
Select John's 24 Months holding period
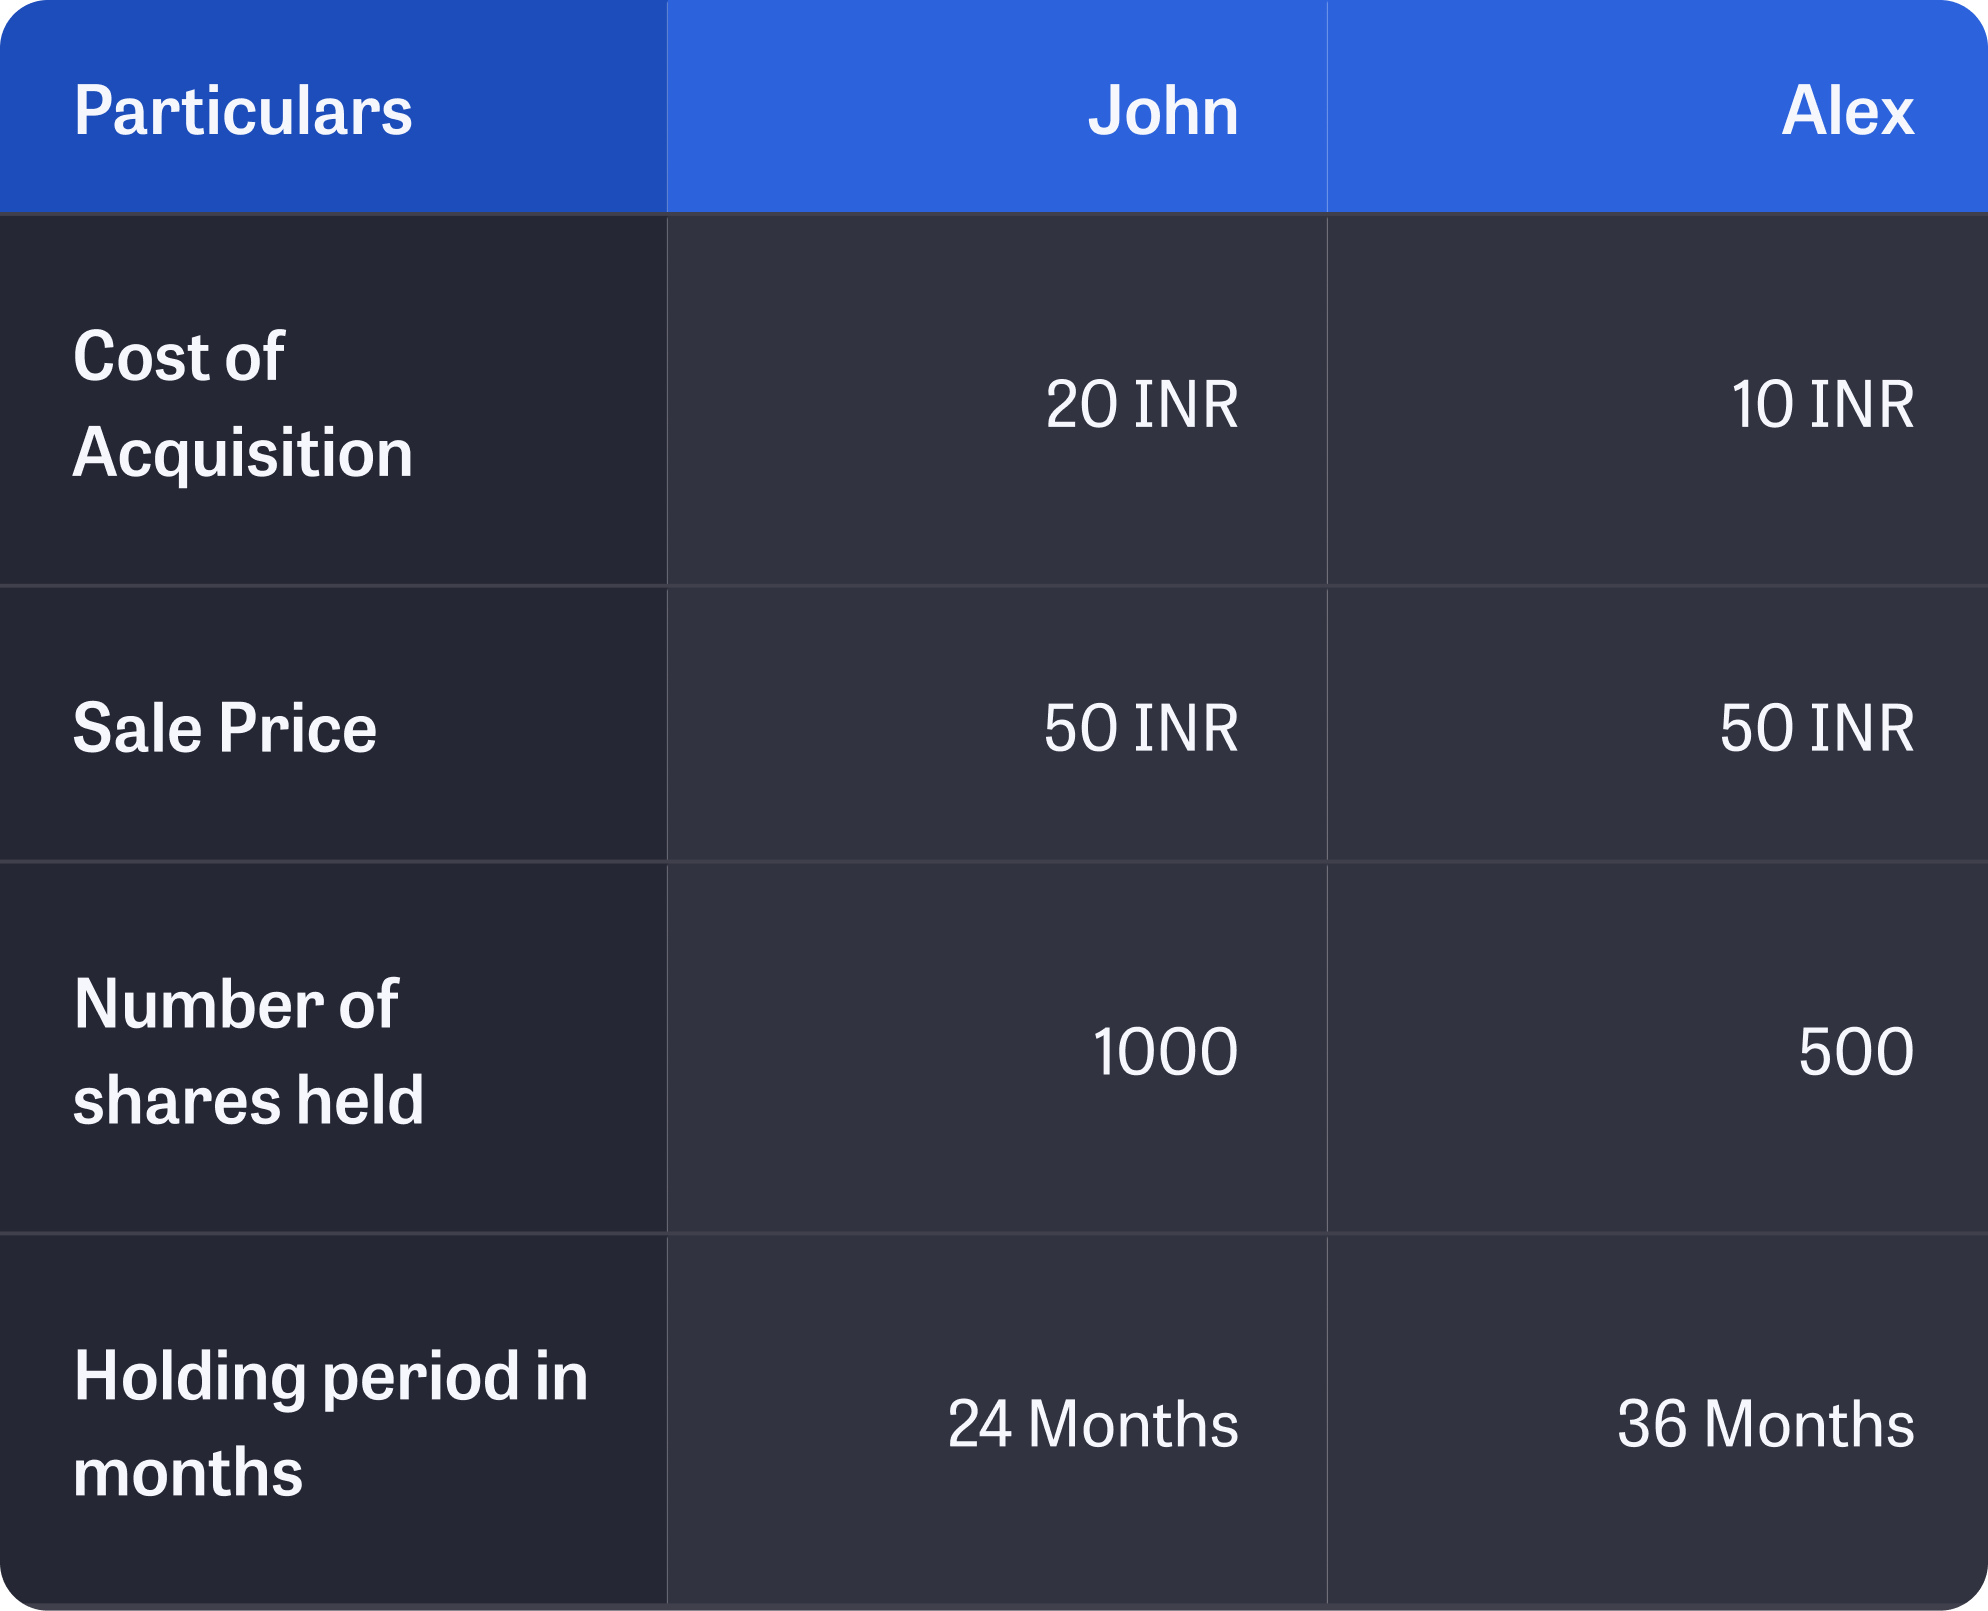(x=1093, y=1424)
